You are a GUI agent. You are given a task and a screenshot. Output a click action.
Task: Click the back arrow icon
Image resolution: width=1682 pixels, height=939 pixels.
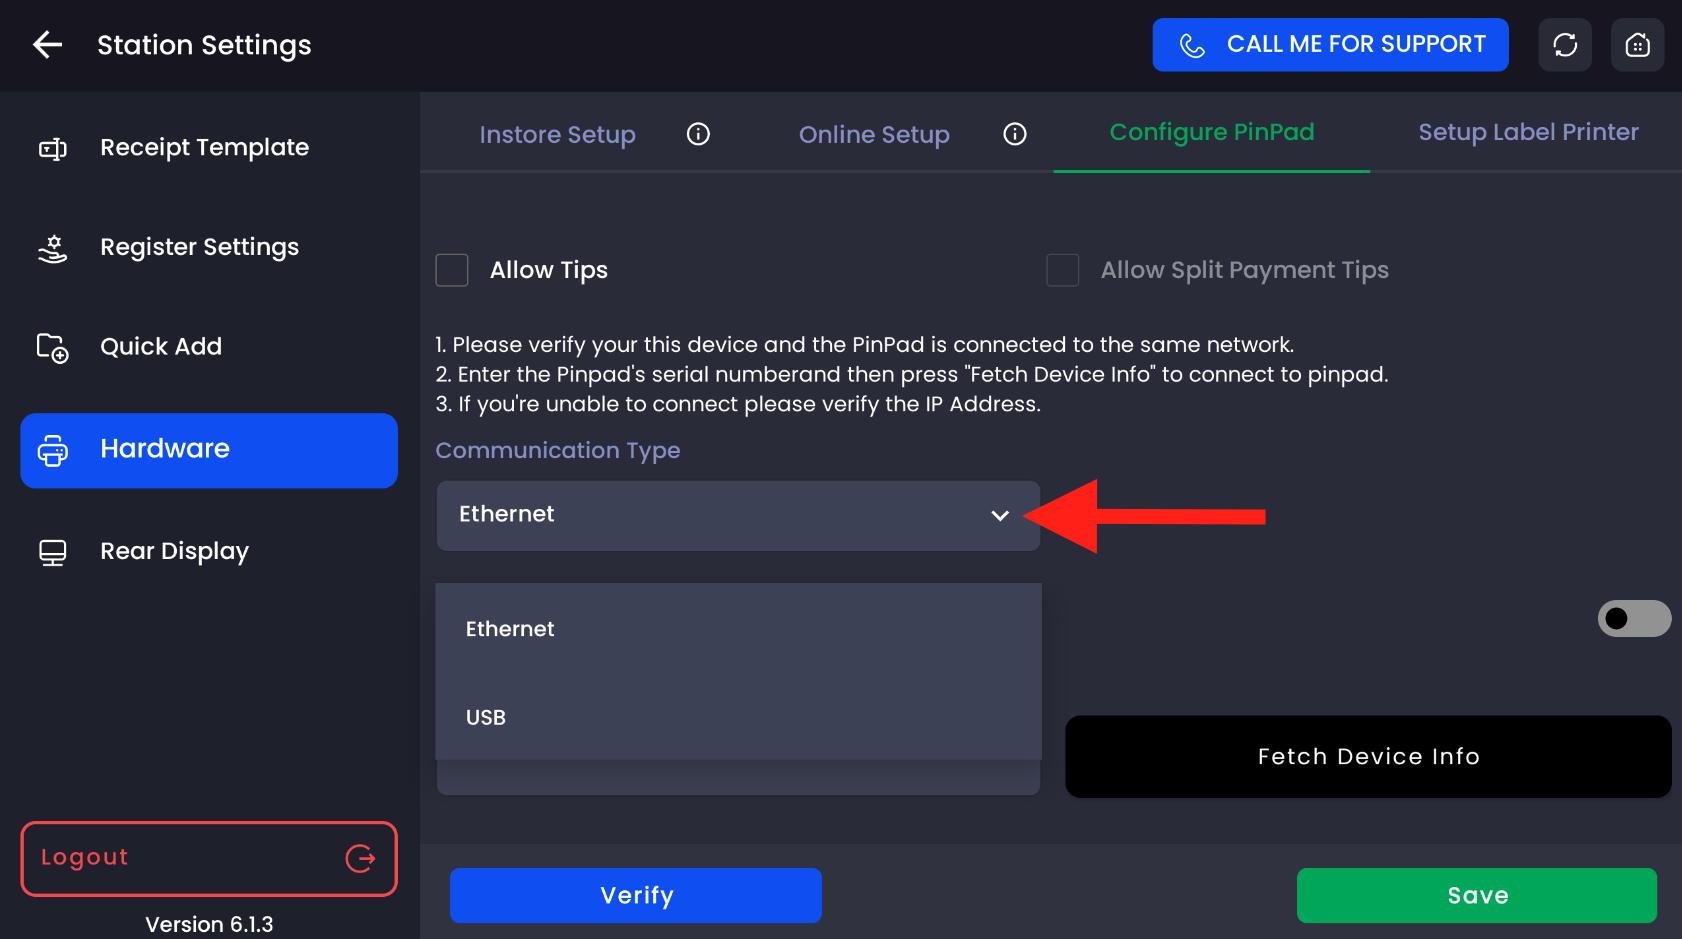(47, 45)
